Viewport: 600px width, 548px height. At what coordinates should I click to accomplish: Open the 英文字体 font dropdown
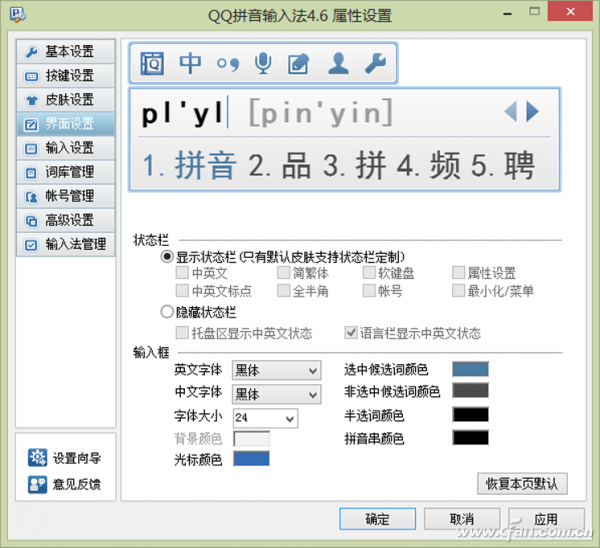click(277, 370)
